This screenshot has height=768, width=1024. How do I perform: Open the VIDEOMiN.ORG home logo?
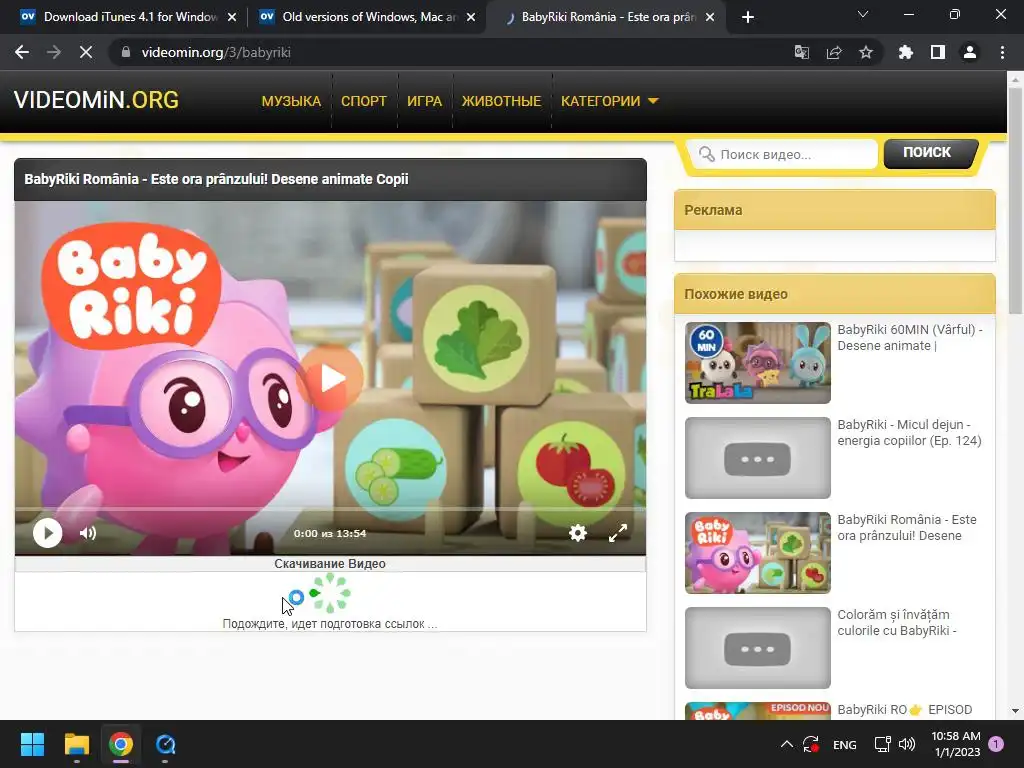(96, 100)
